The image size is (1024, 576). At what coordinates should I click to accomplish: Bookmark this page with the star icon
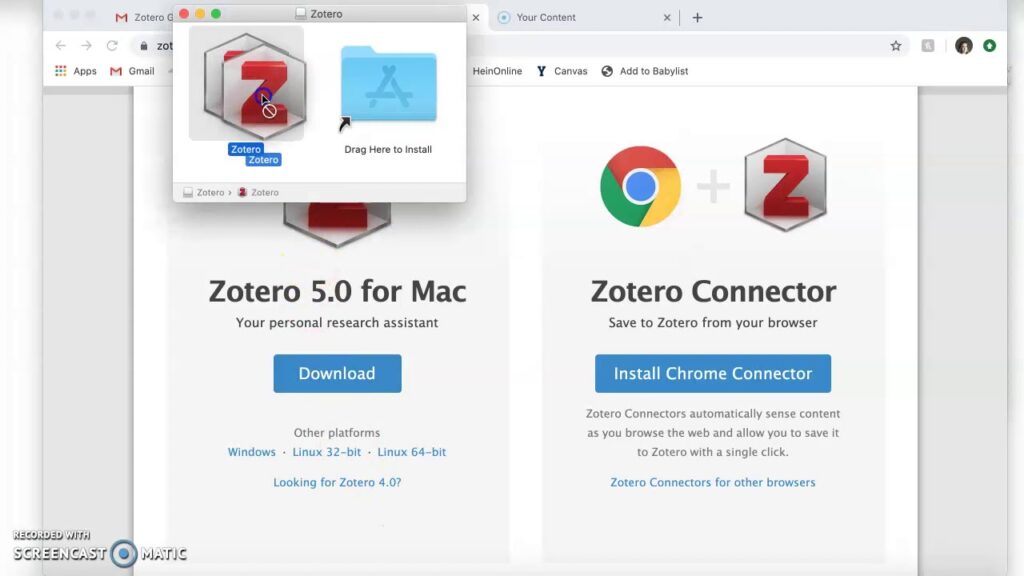(896, 46)
